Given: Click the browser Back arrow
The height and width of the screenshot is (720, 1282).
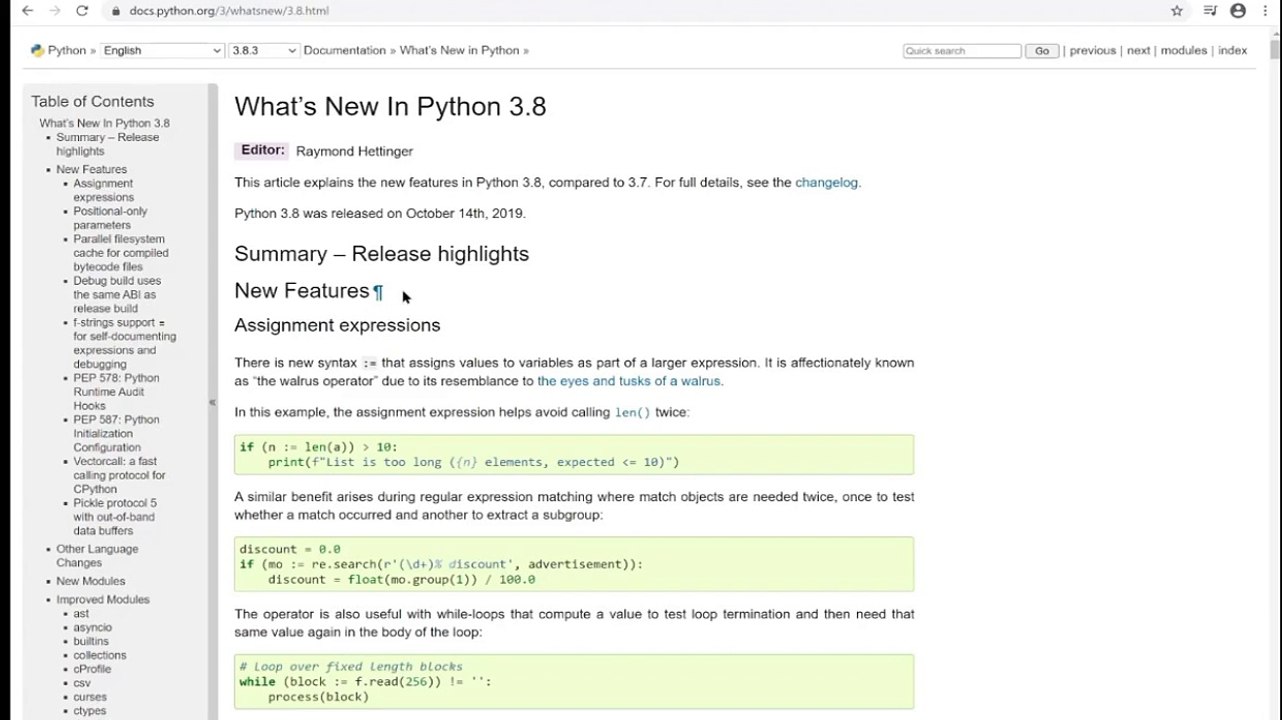Looking at the screenshot, I should pyautogui.click(x=27, y=11).
